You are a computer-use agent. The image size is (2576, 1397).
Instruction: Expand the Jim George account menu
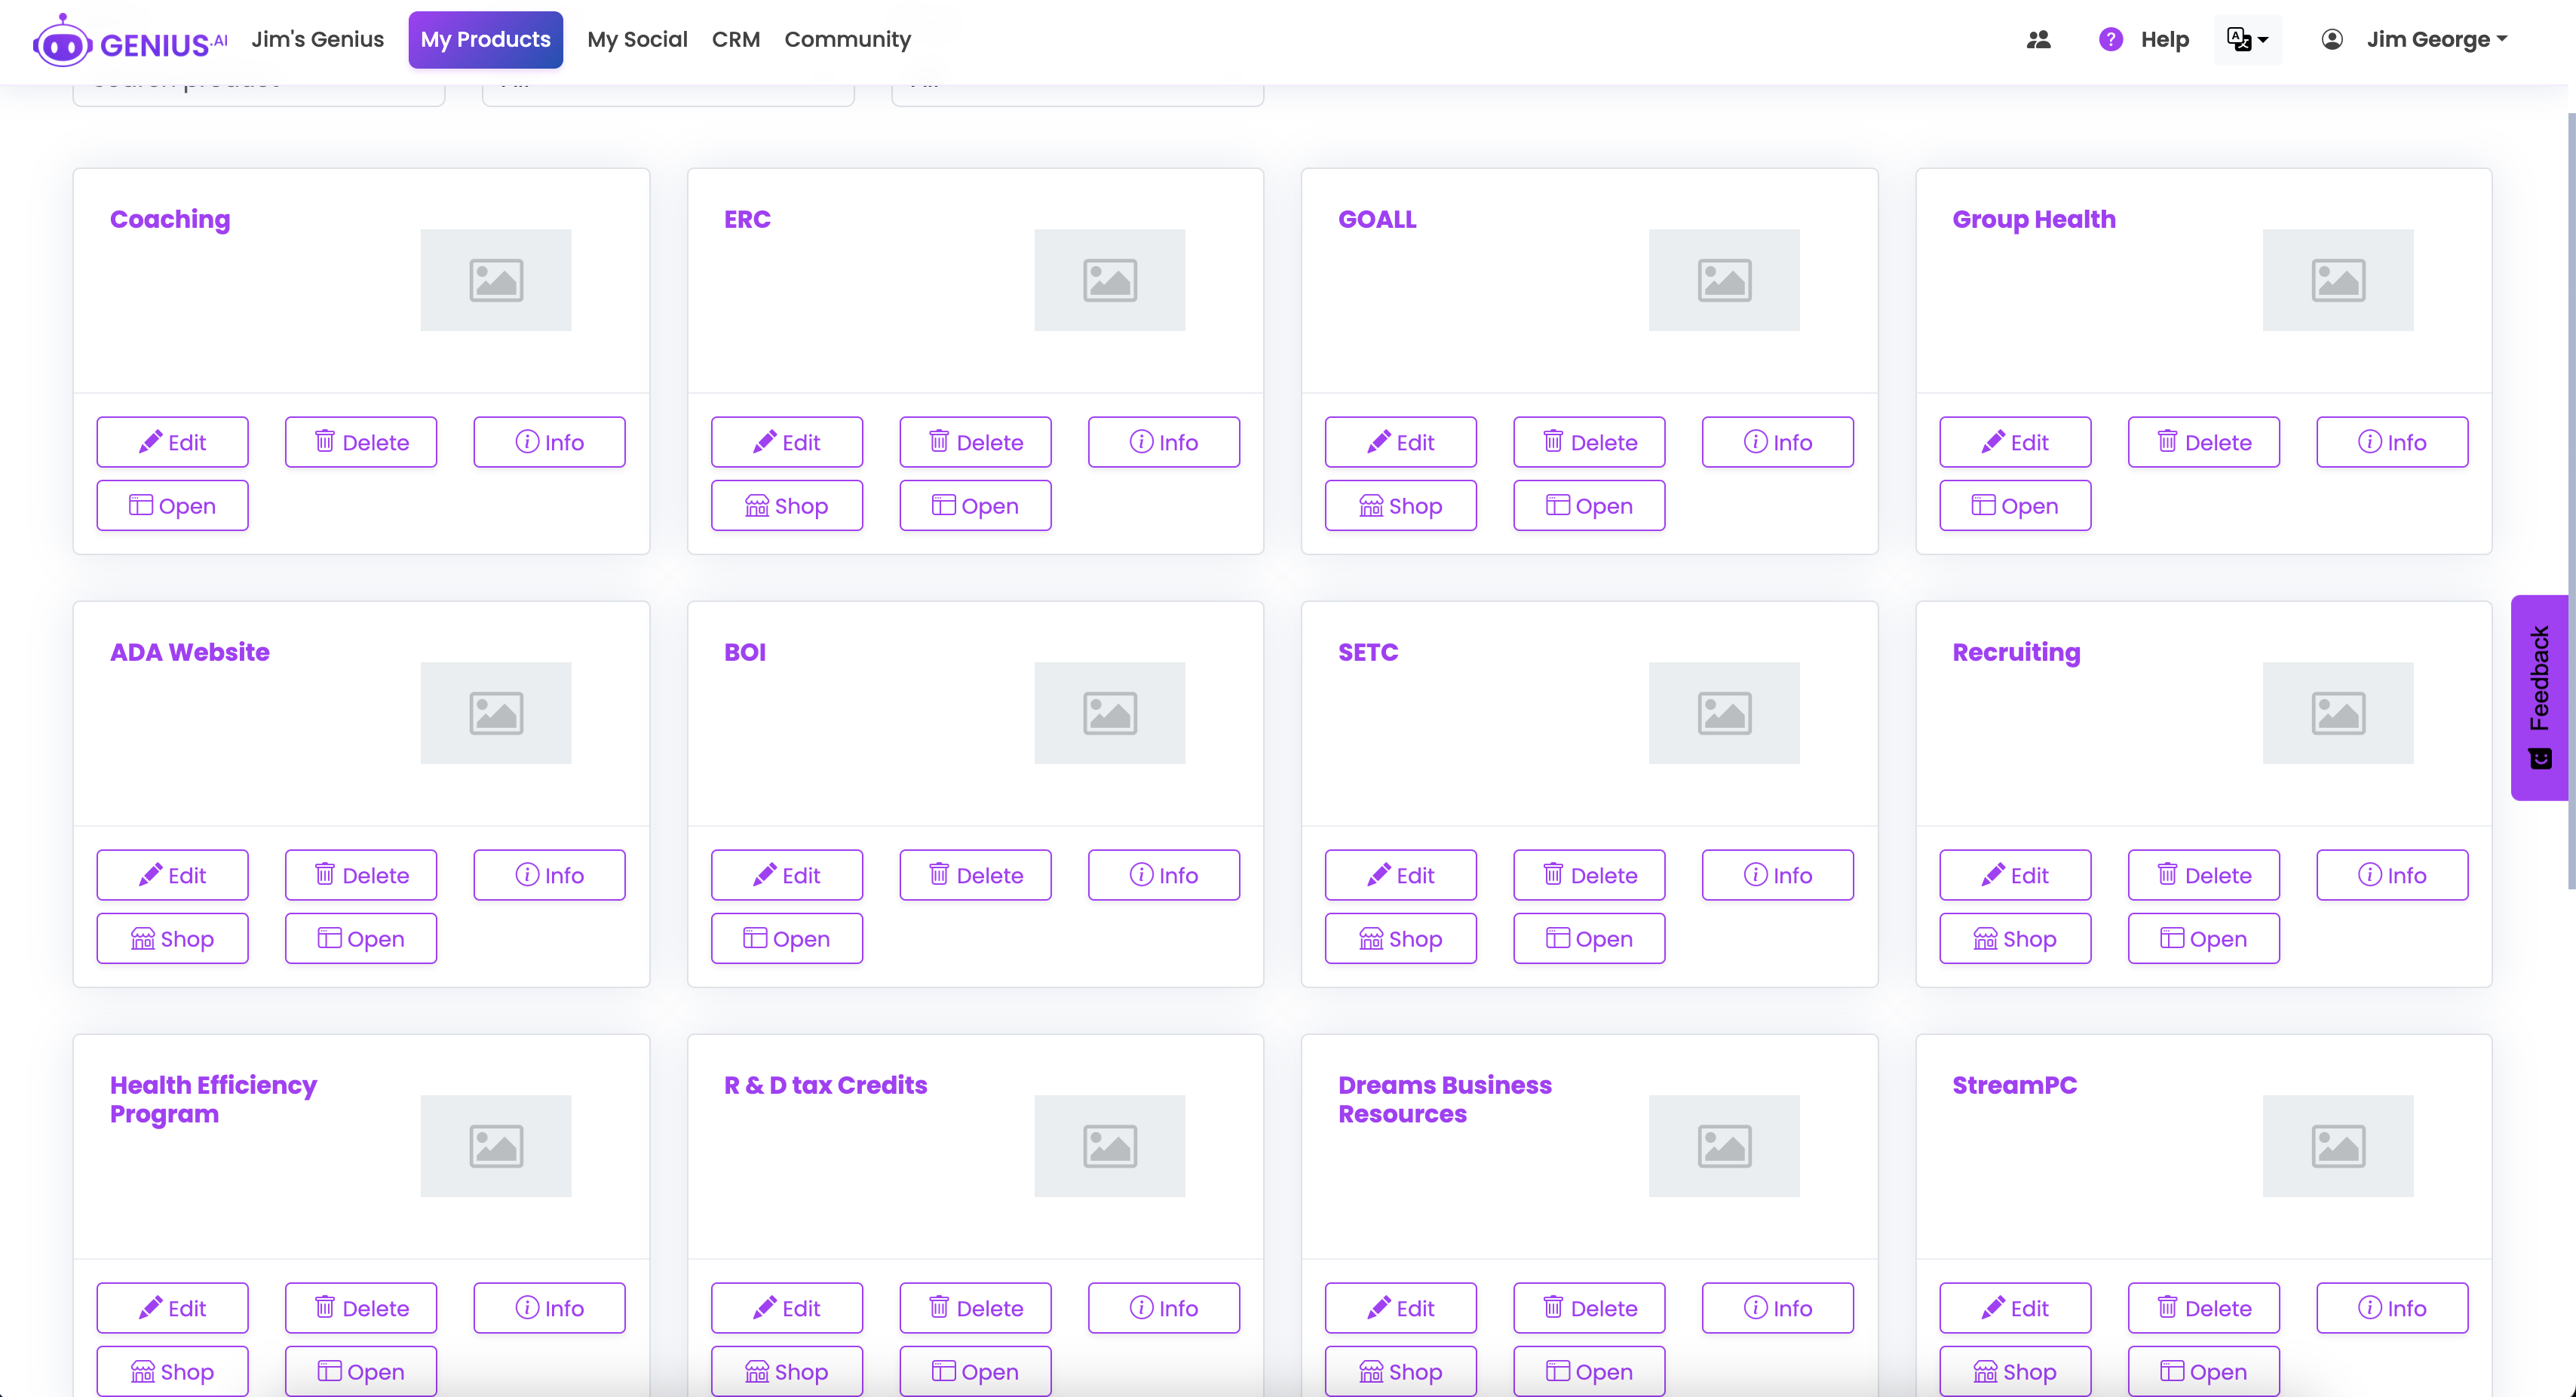coord(2437,40)
